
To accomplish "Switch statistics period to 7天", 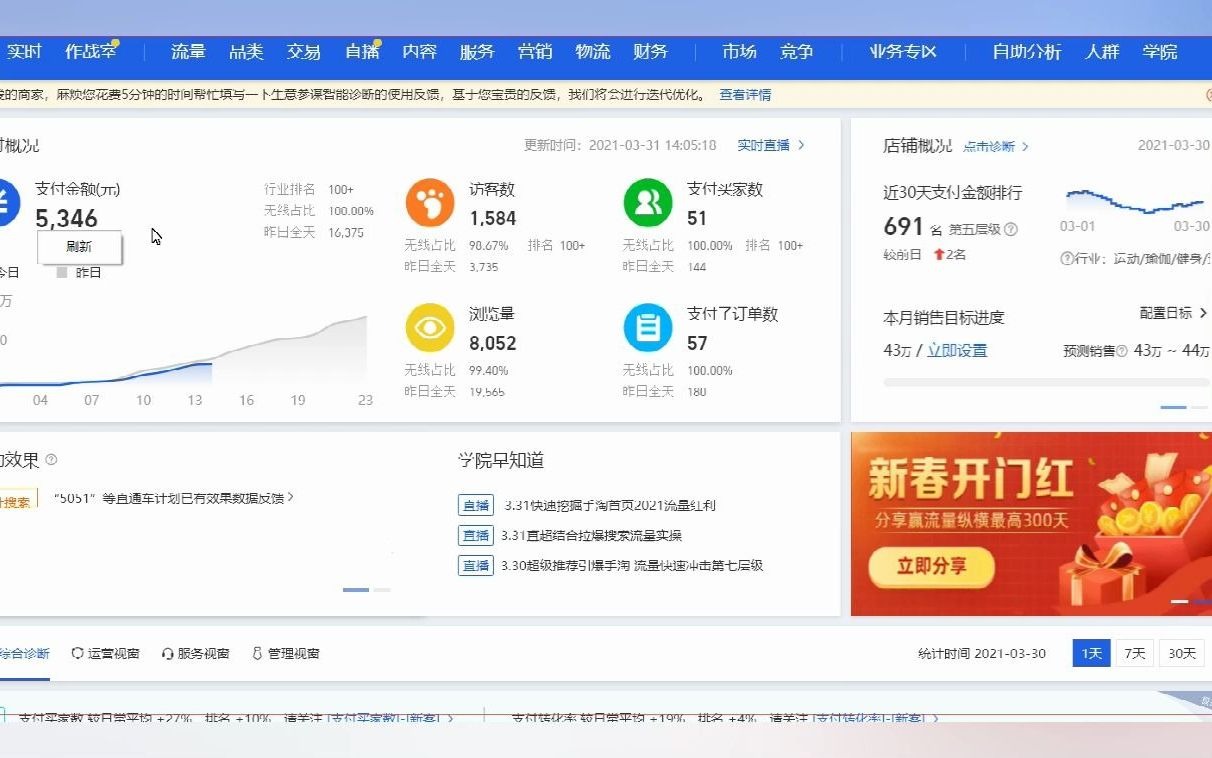I will 1134,653.
